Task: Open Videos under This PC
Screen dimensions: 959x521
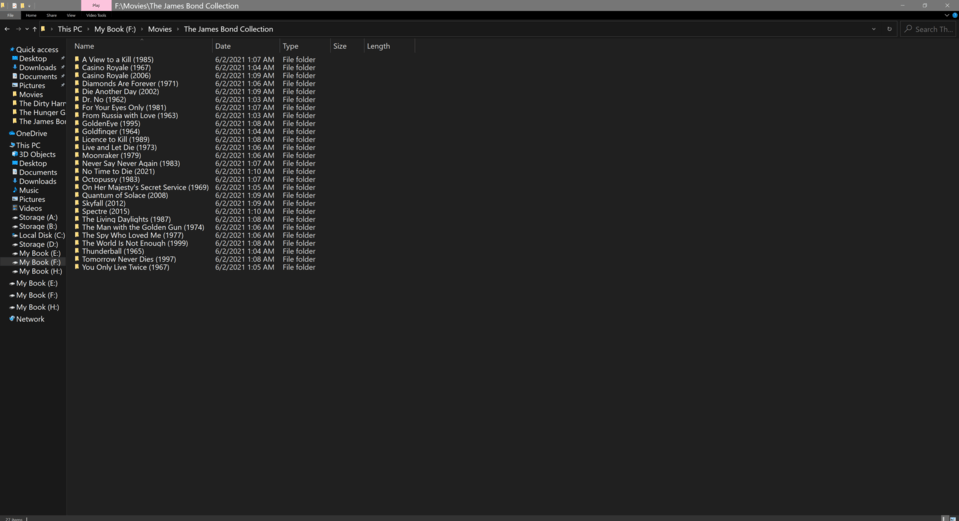Action: tap(31, 208)
